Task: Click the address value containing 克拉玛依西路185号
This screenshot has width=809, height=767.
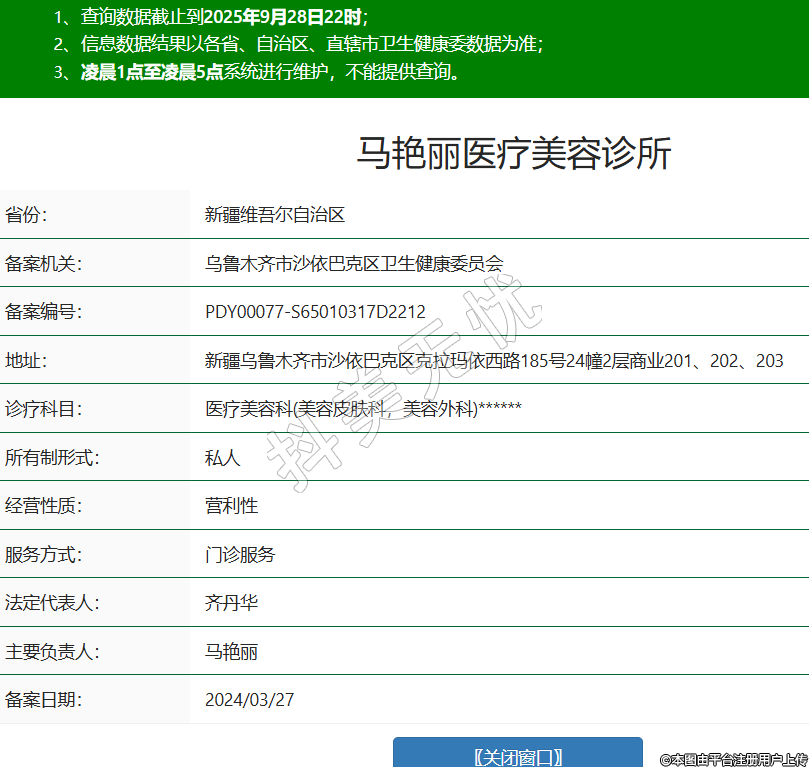Action: click(x=494, y=360)
